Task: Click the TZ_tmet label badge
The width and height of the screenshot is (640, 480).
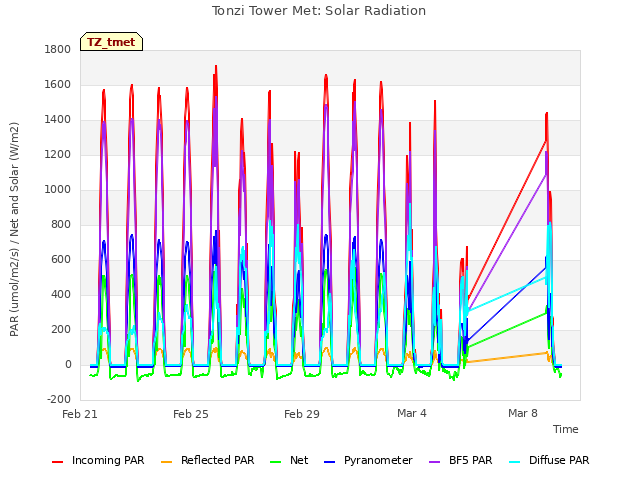Action: click(111, 42)
